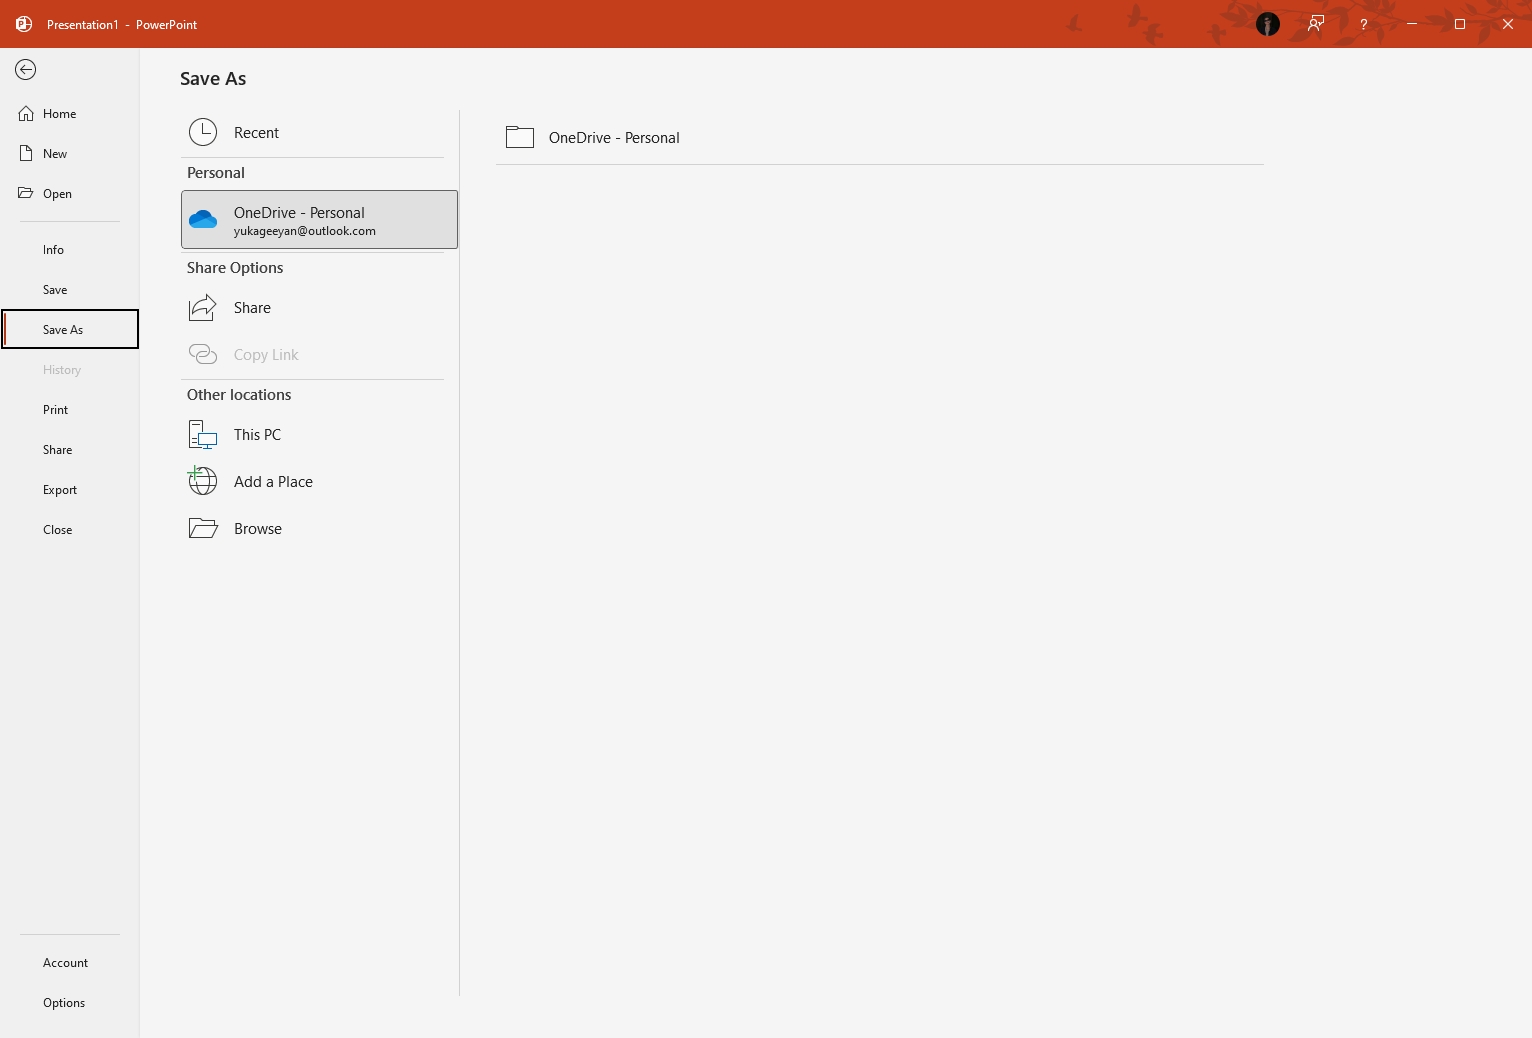This screenshot has height=1038, width=1532.
Task: Click the yukageeyan@outlook.com email text
Action: coord(305,231)
